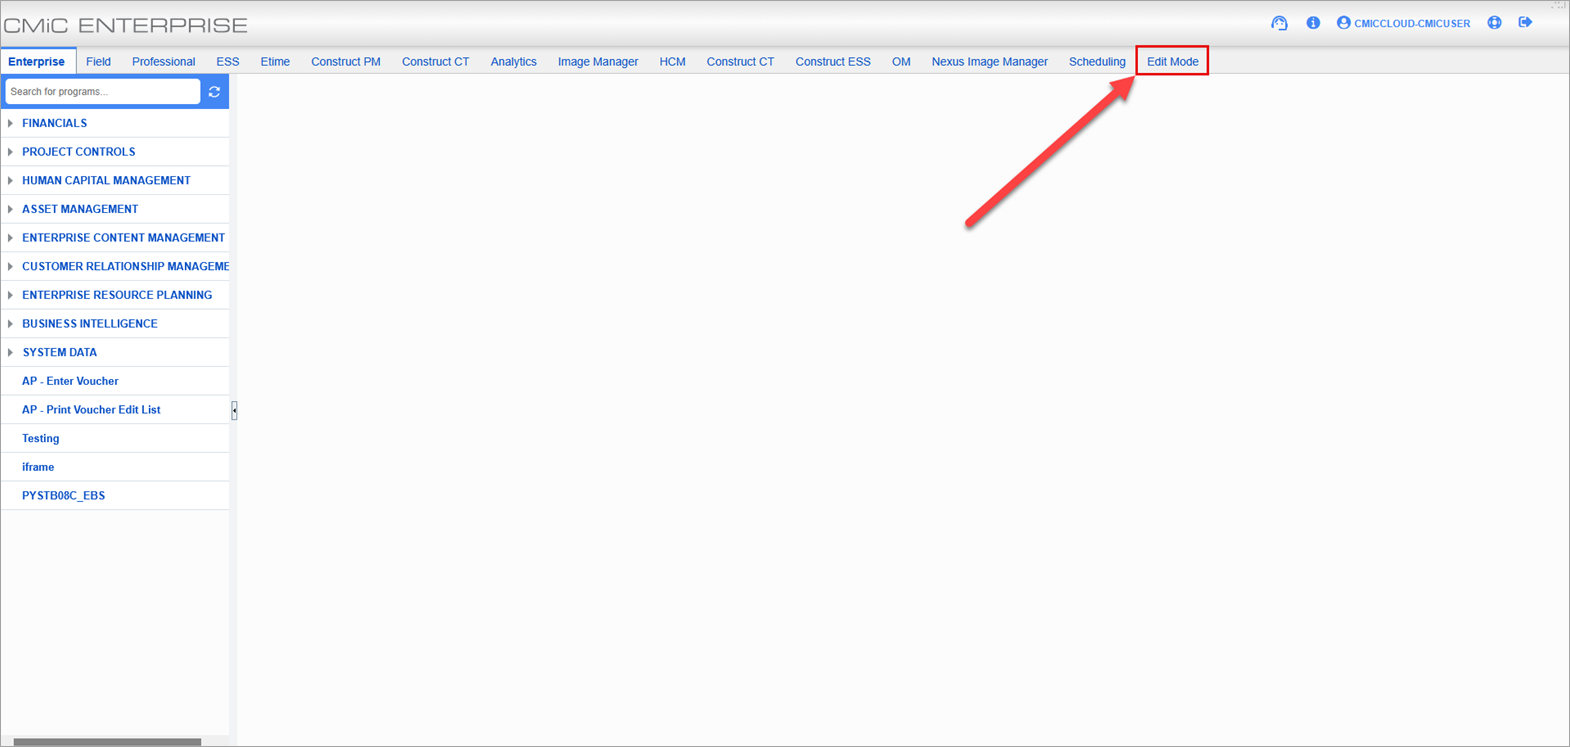Switch to the Analytics tab
1570x747 pixels.
(x=513, y=61)
